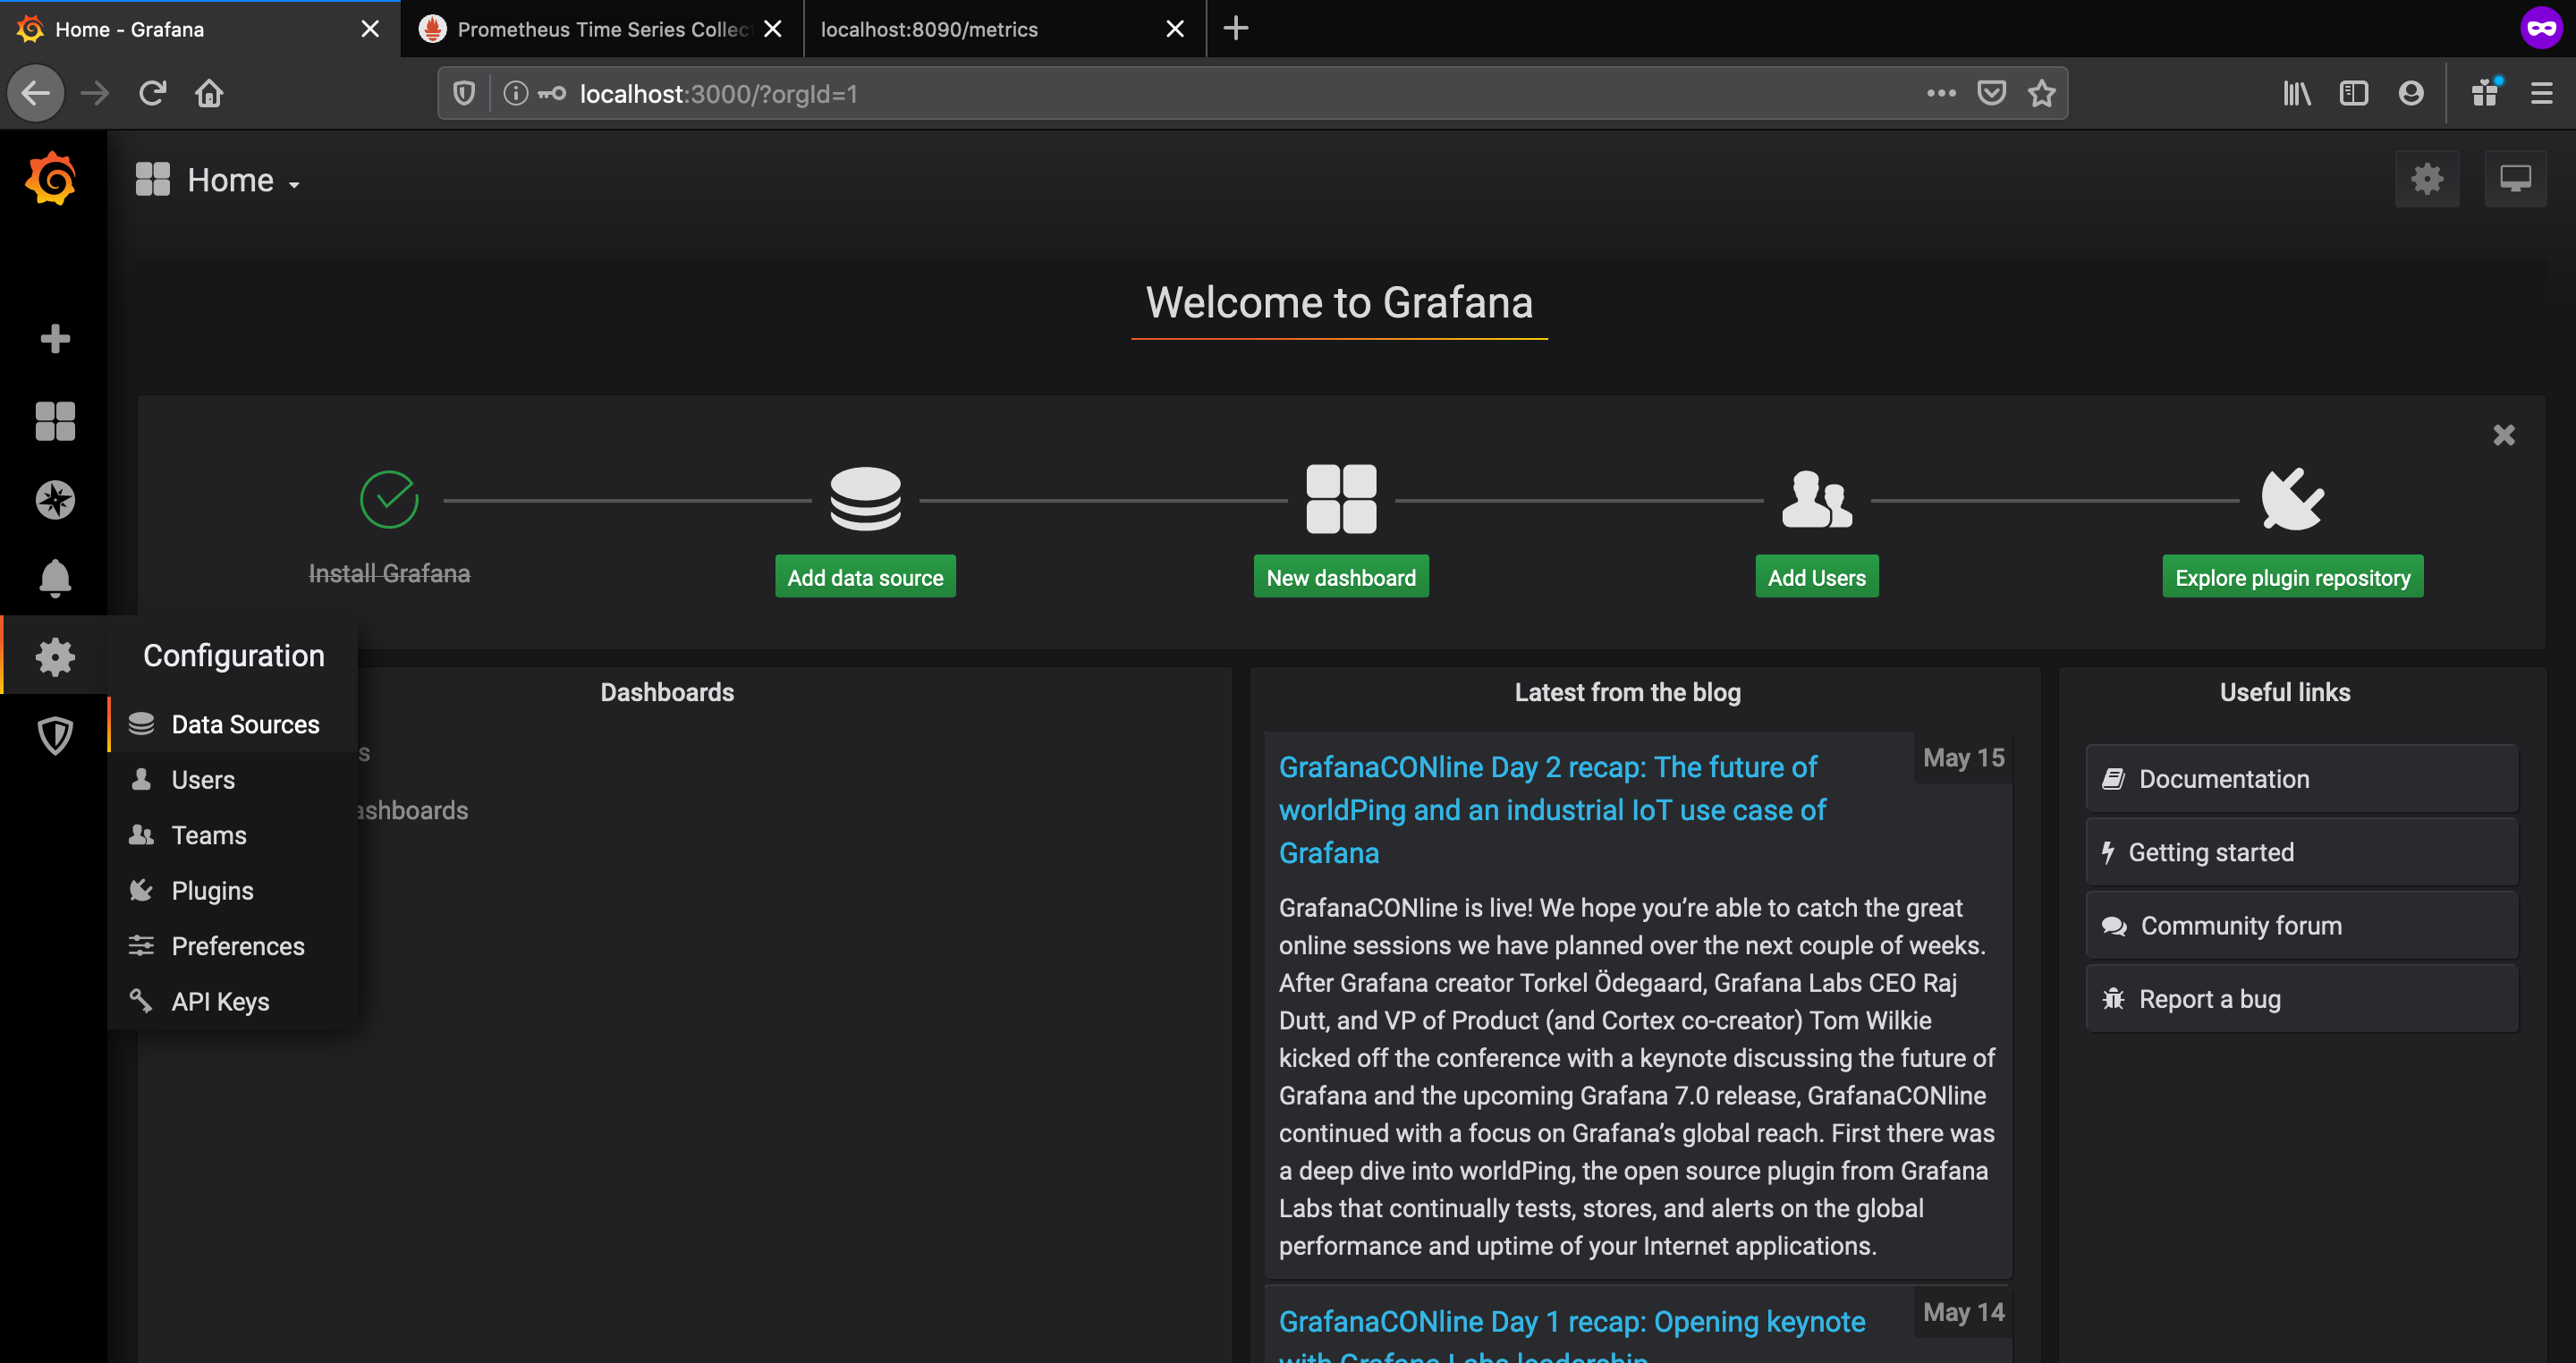This screenshot has height=1363, width=2576.
Task: Click the data source database icon
Action: point(865,498)
